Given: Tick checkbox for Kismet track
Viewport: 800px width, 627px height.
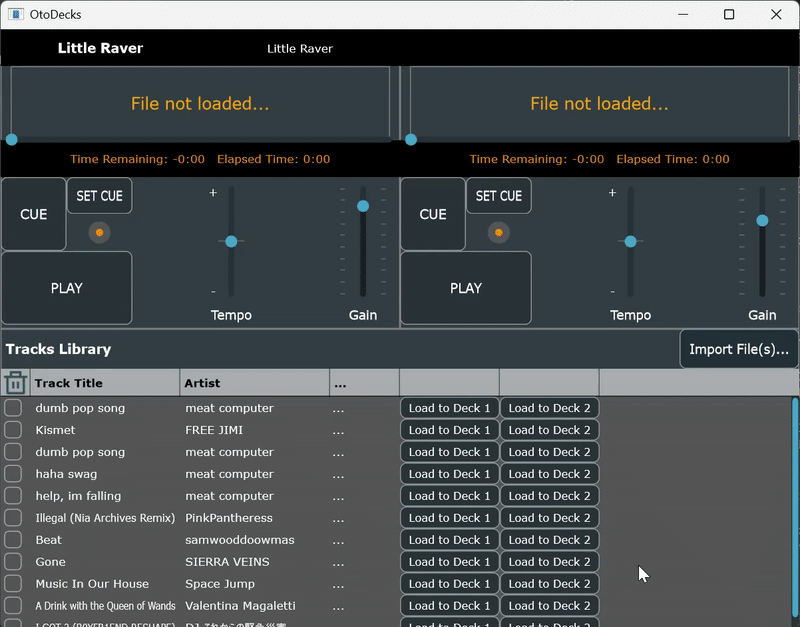Looking at the screenshot, I should pyautogui.click(x=13, y=430).
